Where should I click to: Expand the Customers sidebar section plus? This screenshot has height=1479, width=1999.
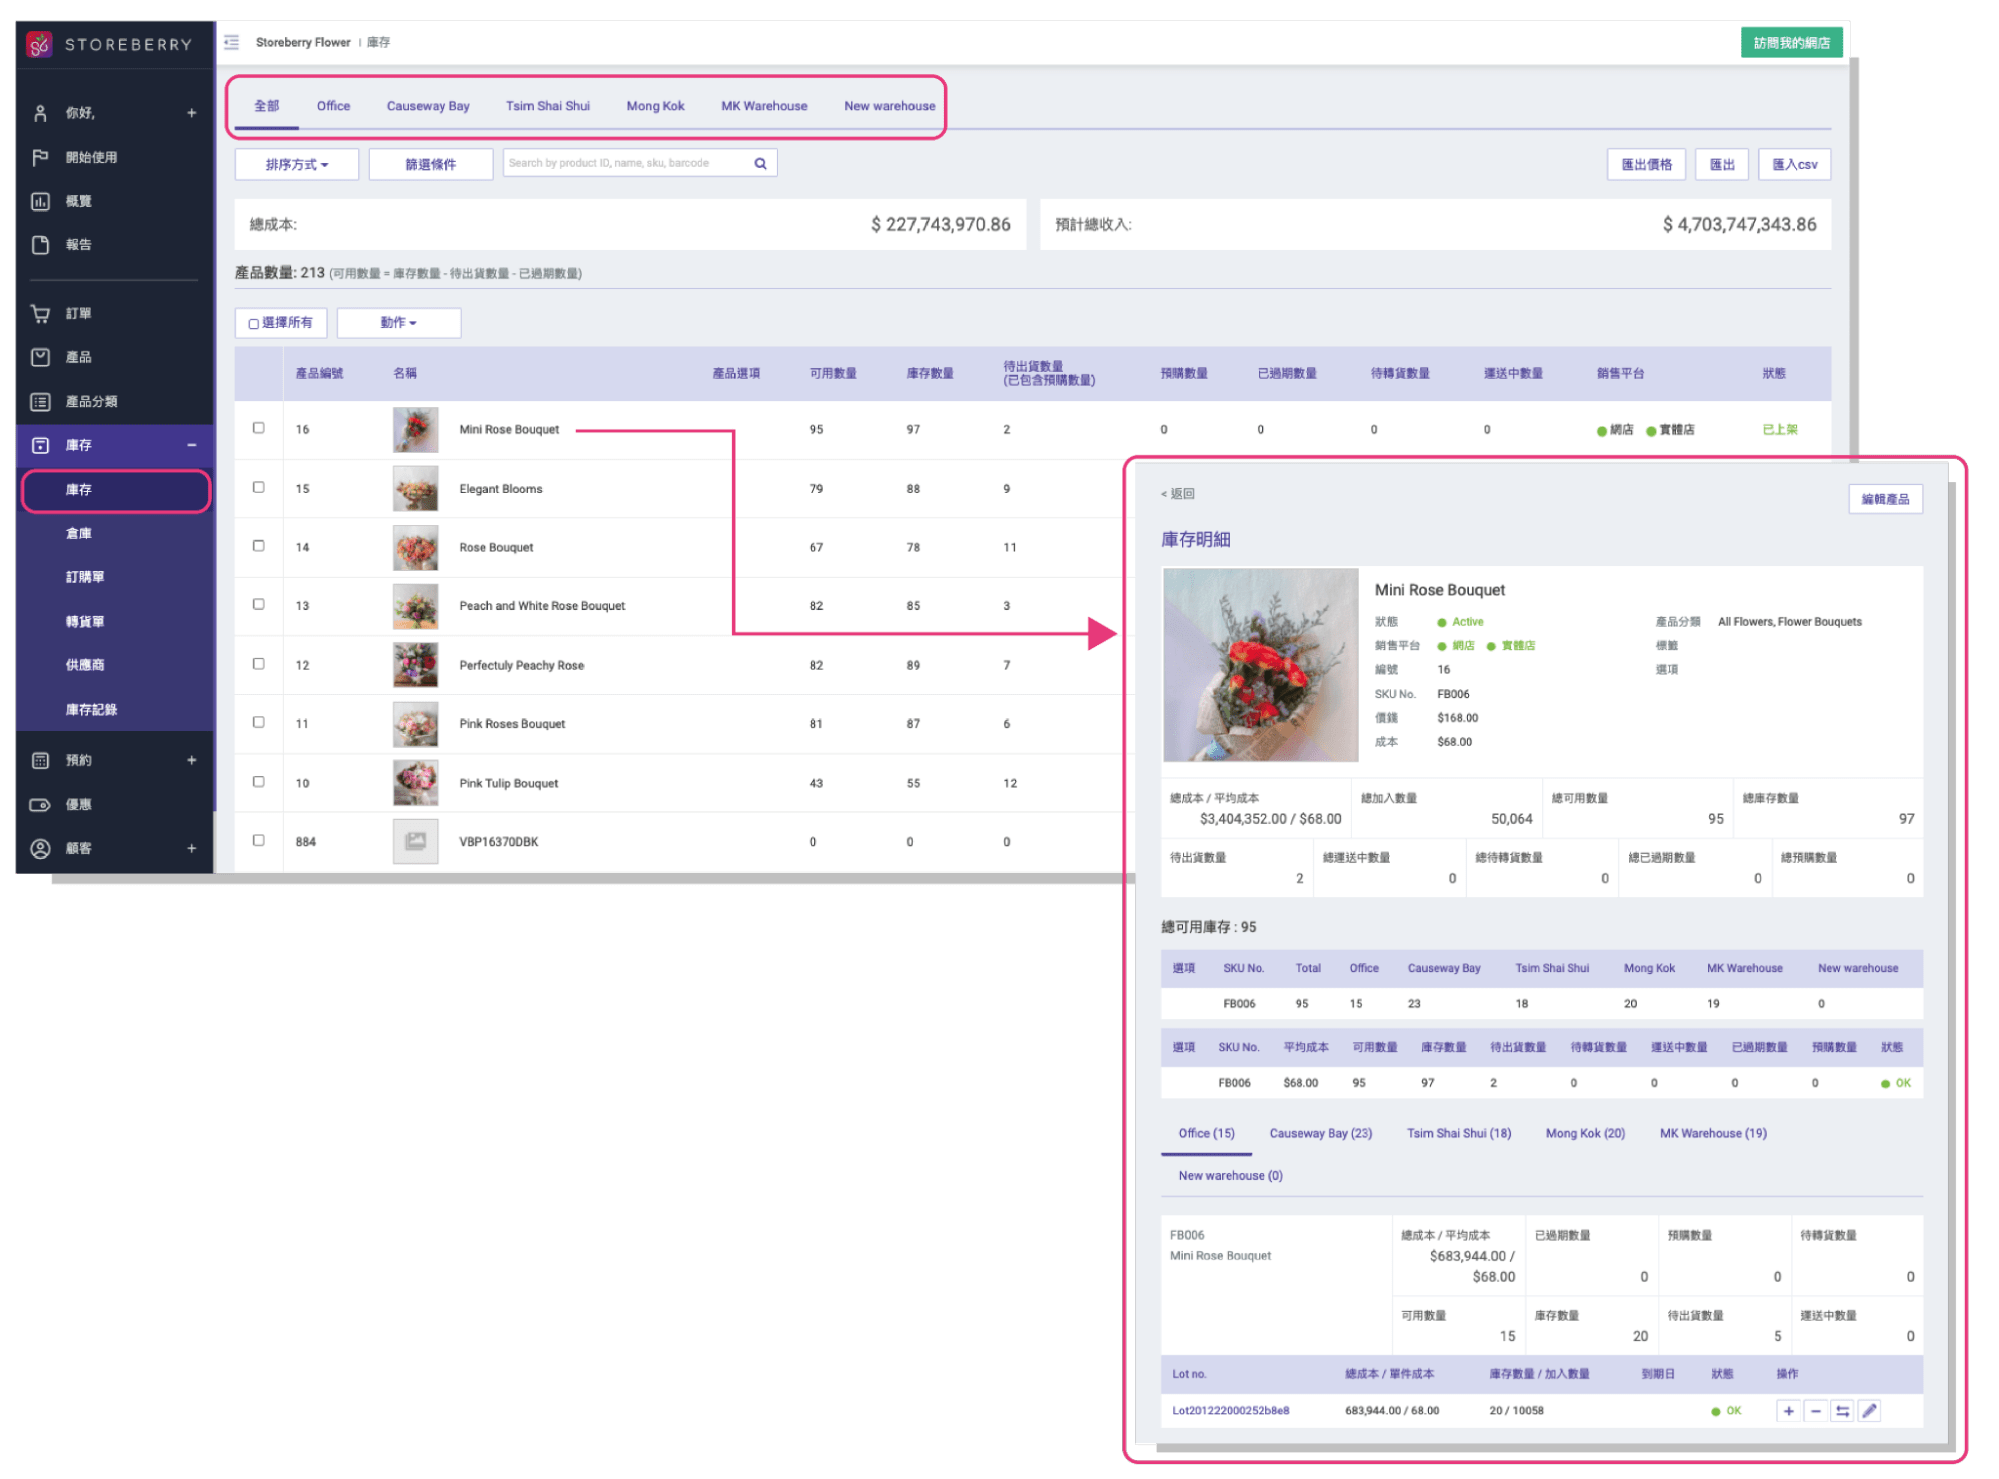tap(191, 848)
